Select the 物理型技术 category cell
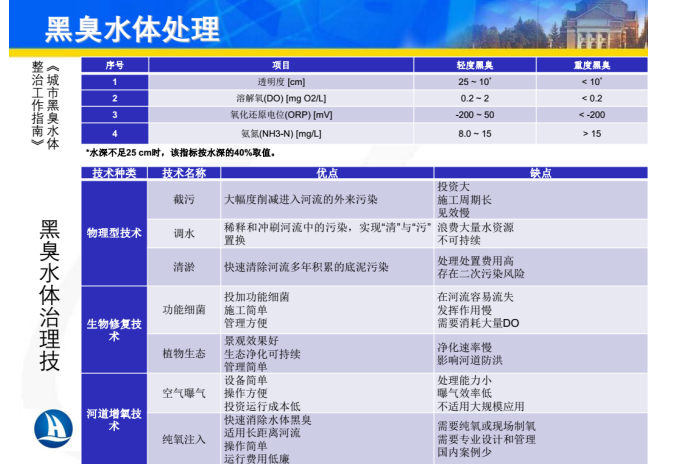Viewport: 673px width, 475px height. (114, 232)
